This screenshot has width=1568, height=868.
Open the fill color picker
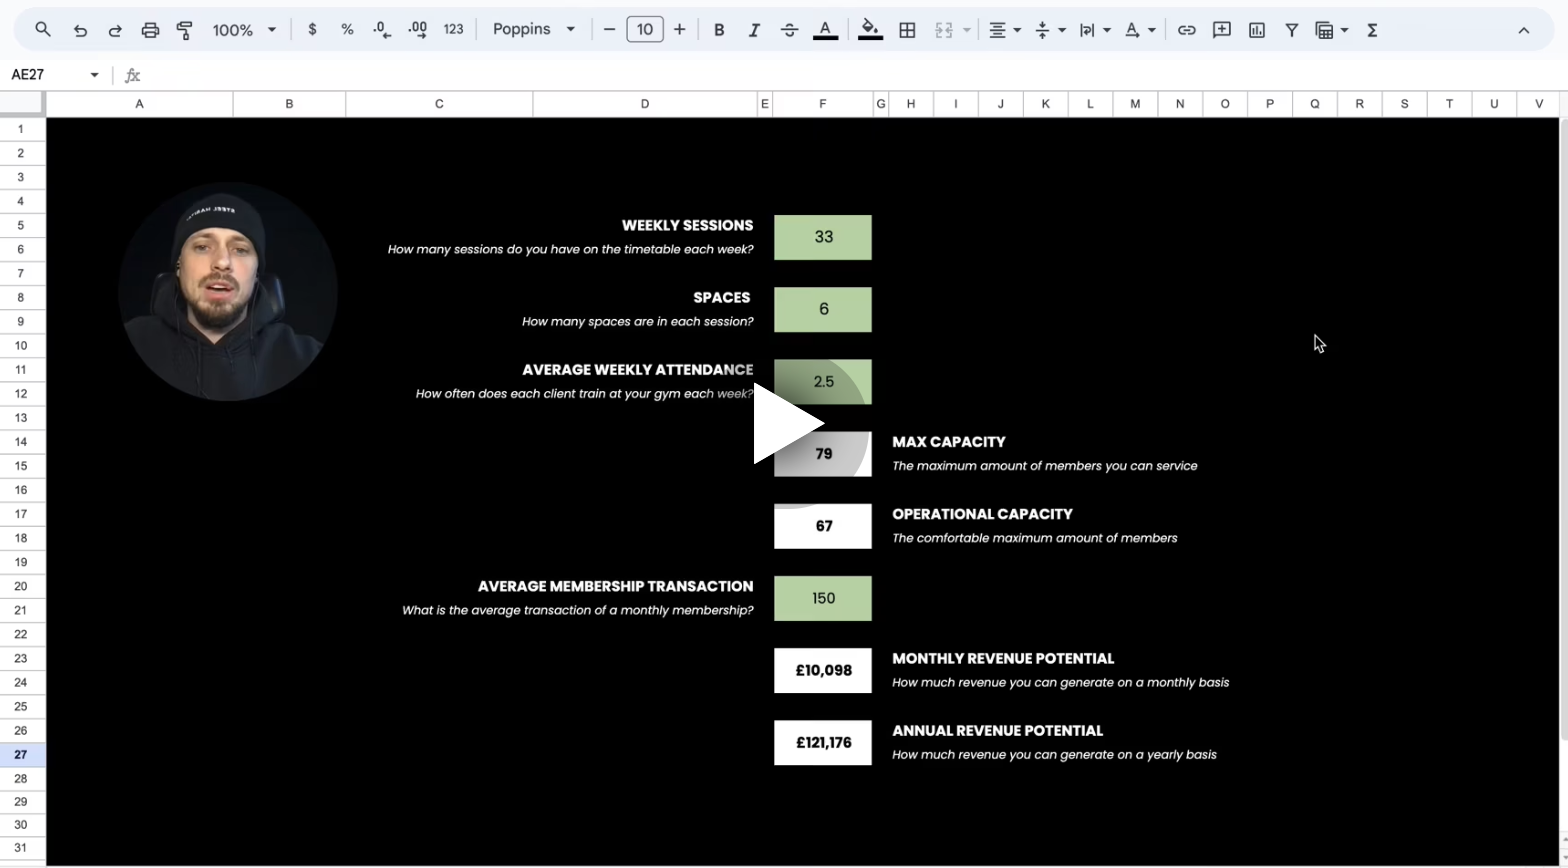coord(870,30)
